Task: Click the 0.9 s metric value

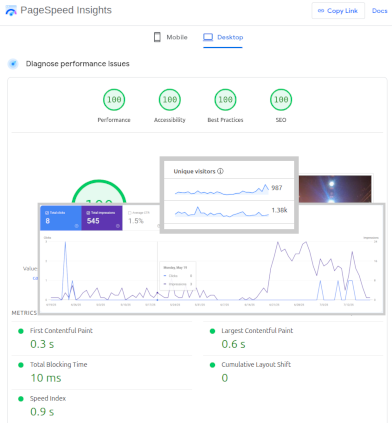Action: [42, 412]
